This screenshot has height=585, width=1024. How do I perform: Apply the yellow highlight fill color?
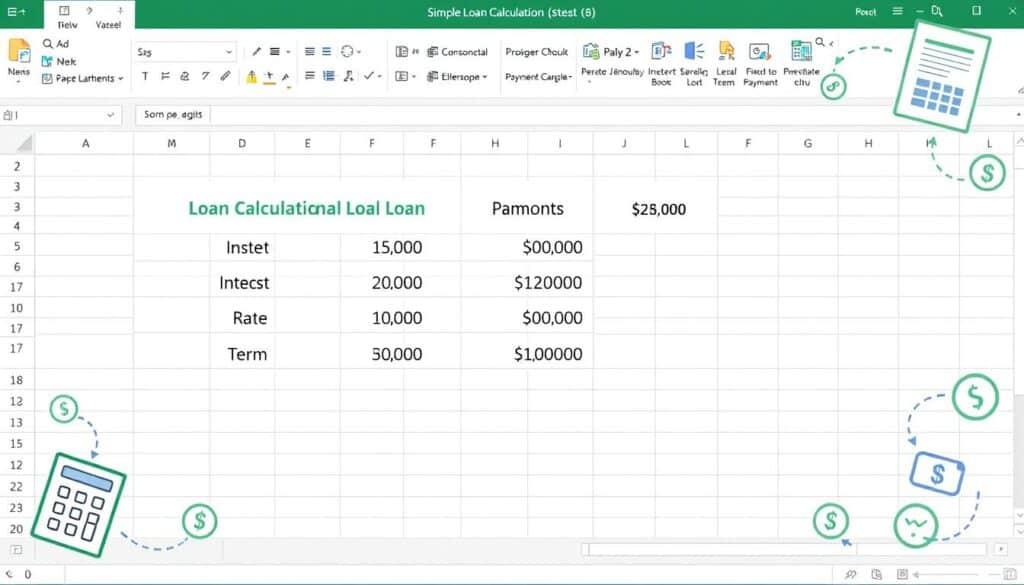click(x=251, y=77)
